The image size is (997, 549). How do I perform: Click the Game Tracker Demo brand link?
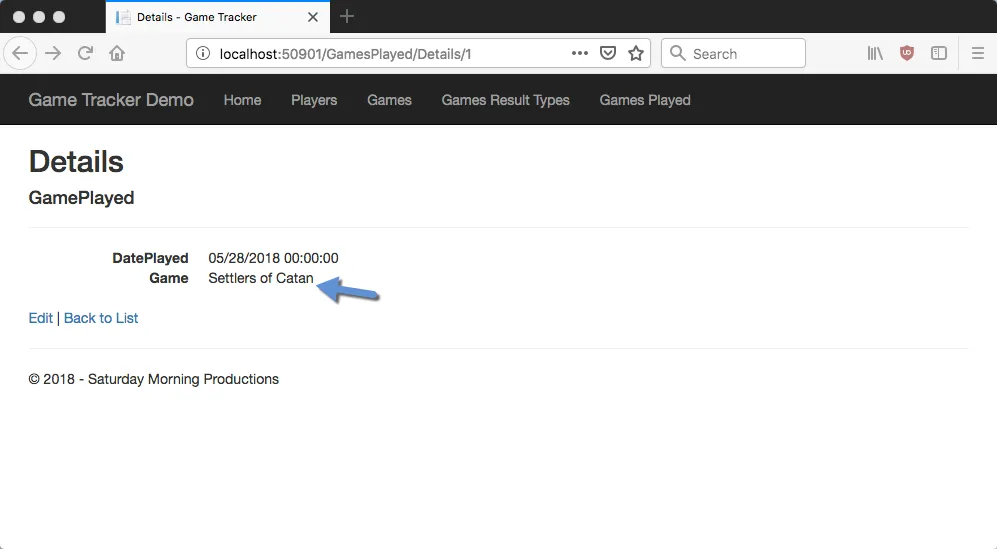pos(111,100)
